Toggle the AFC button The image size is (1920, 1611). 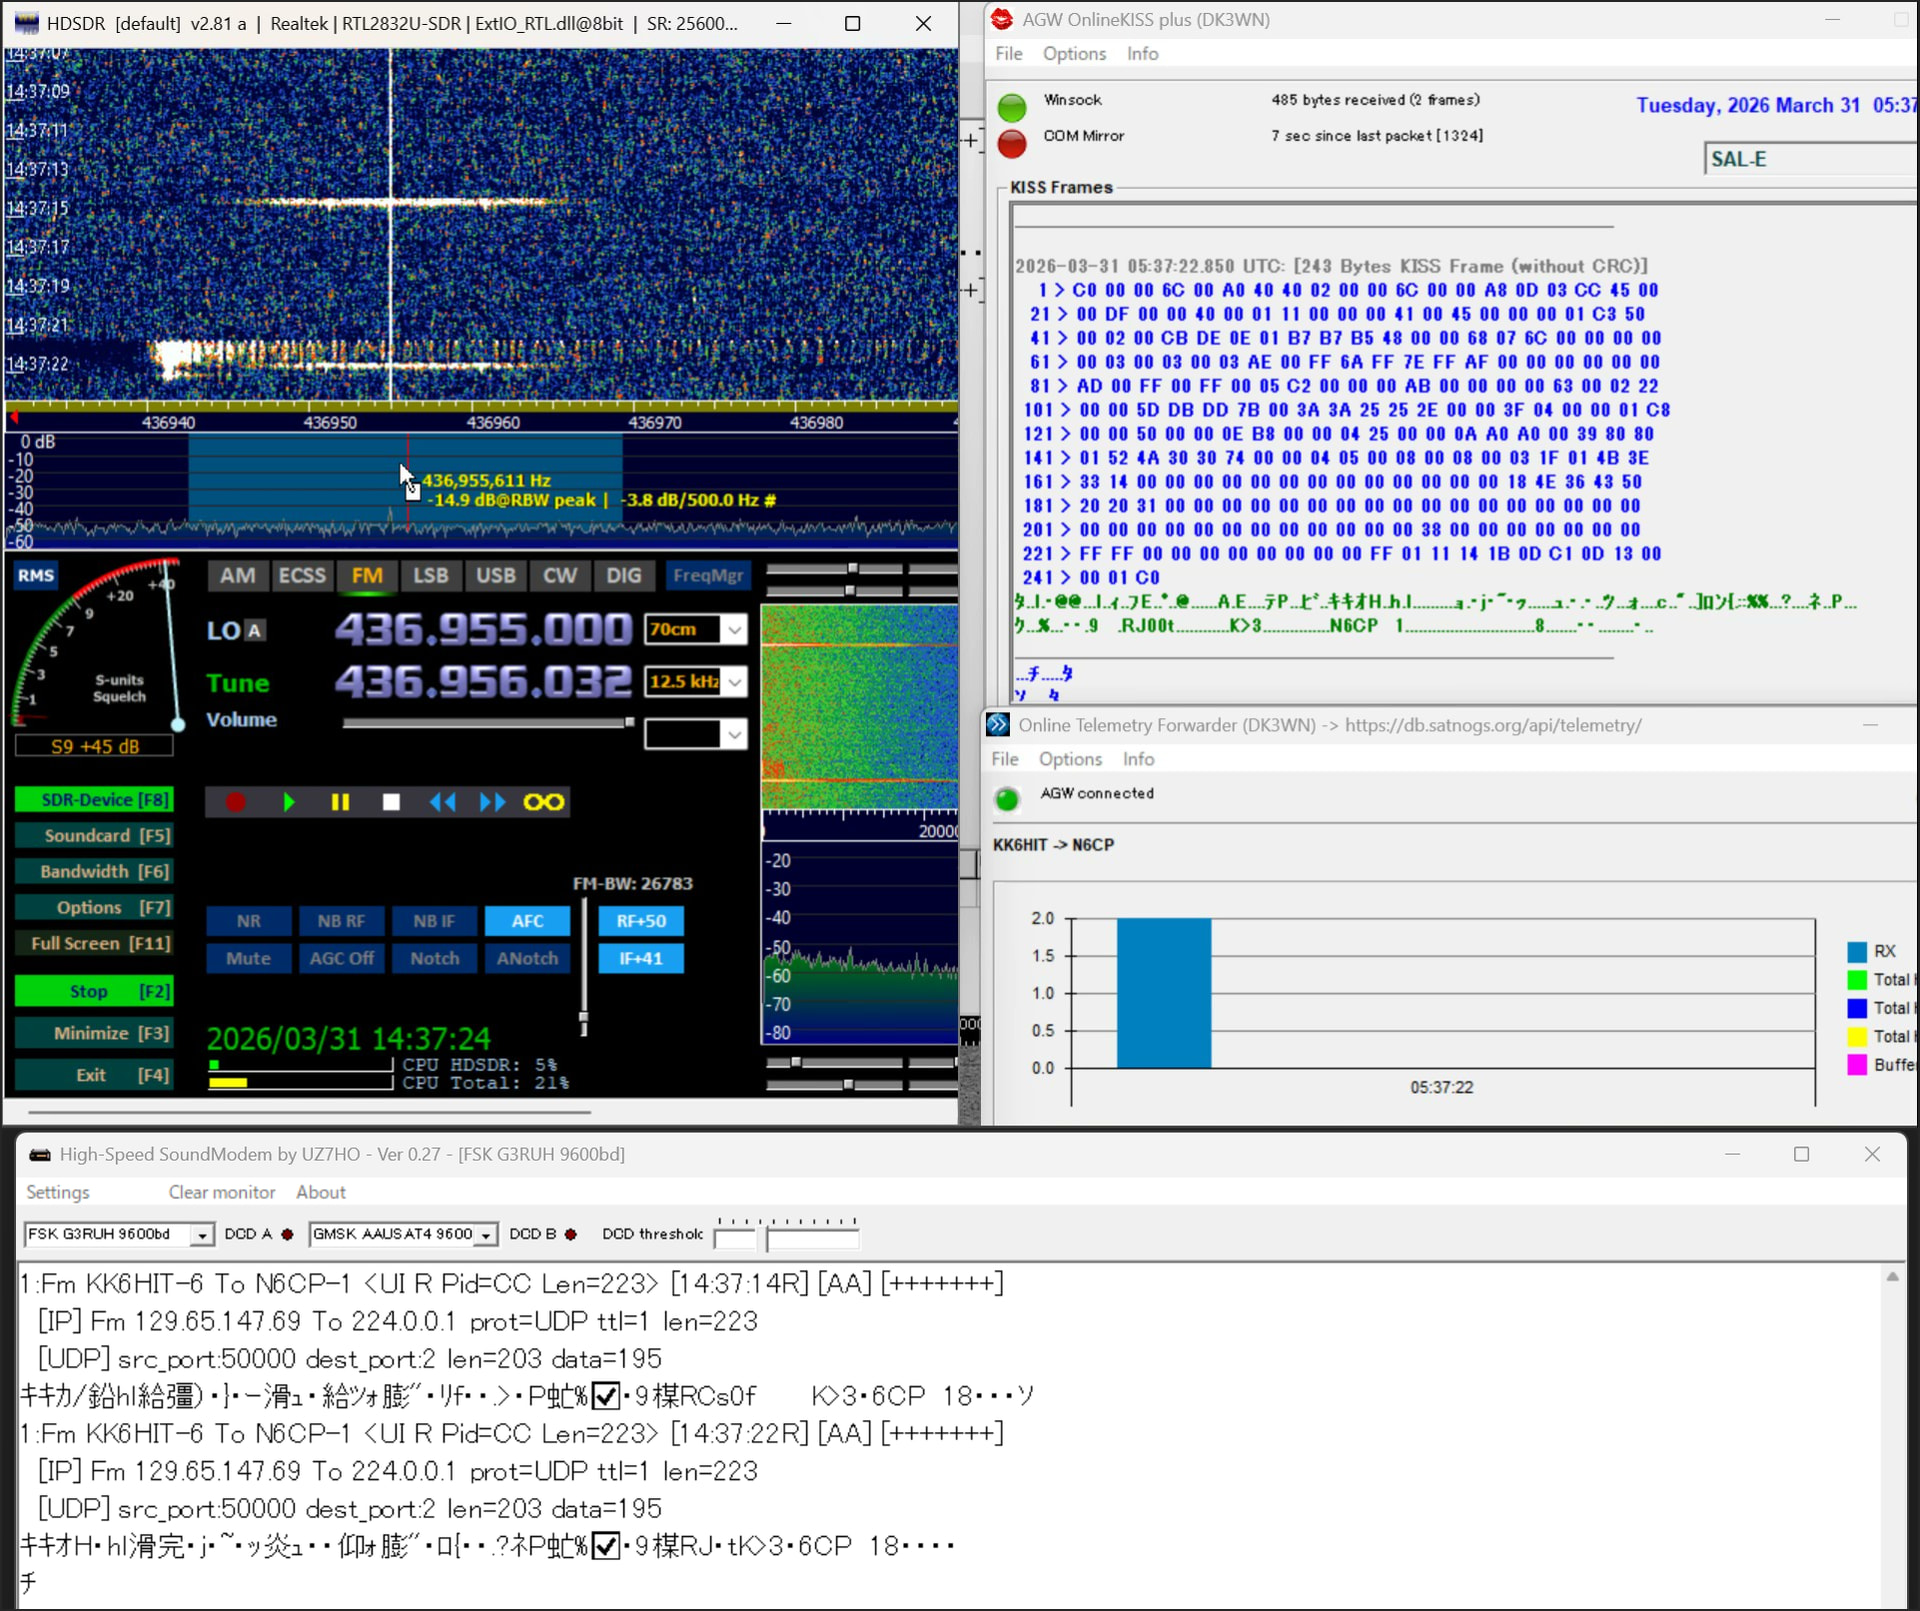(527, 921)
